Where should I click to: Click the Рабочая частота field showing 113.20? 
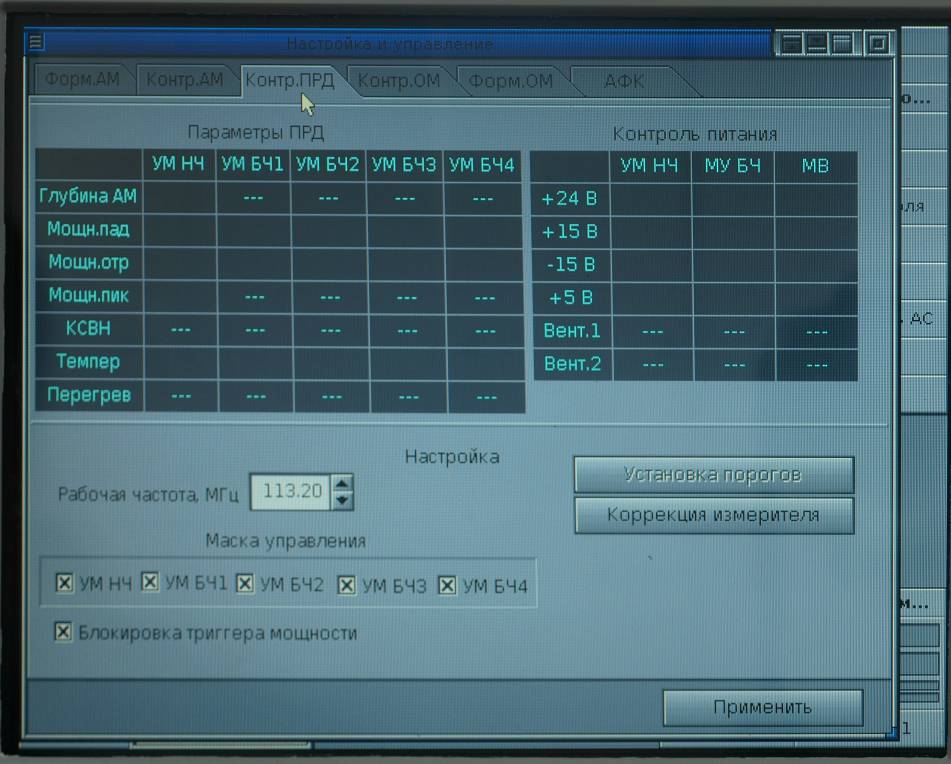(291, 491)
